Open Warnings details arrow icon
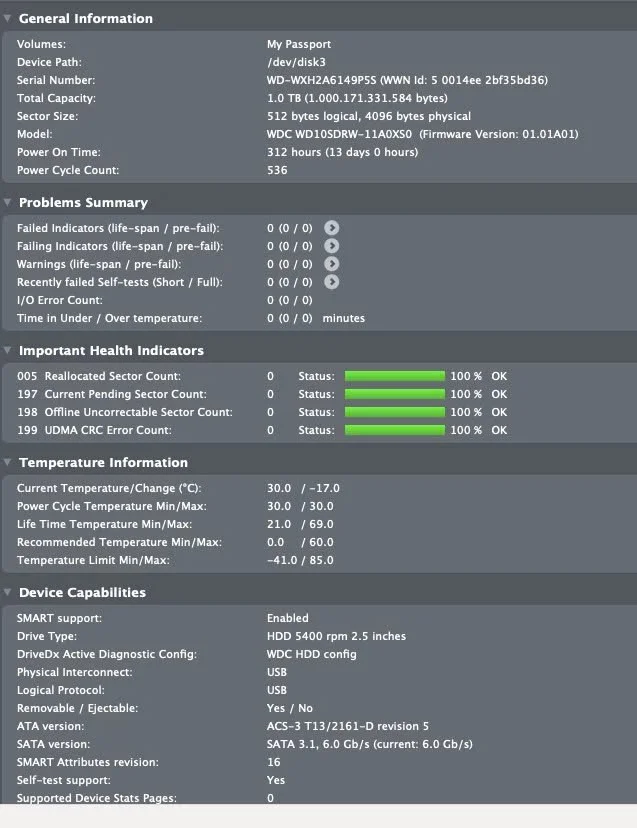This screenshot has height=828, width=637. (332, 264)
